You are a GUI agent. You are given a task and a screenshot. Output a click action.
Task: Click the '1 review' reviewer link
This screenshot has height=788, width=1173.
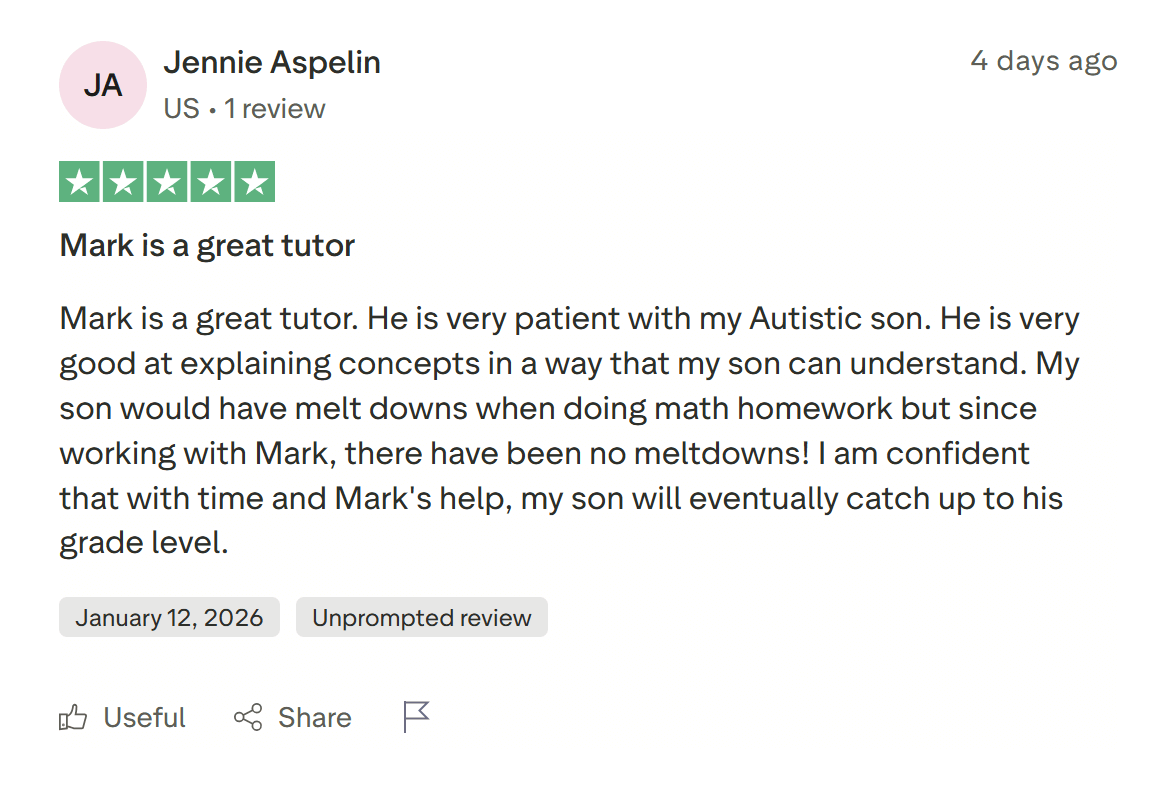tap(275, 108)
